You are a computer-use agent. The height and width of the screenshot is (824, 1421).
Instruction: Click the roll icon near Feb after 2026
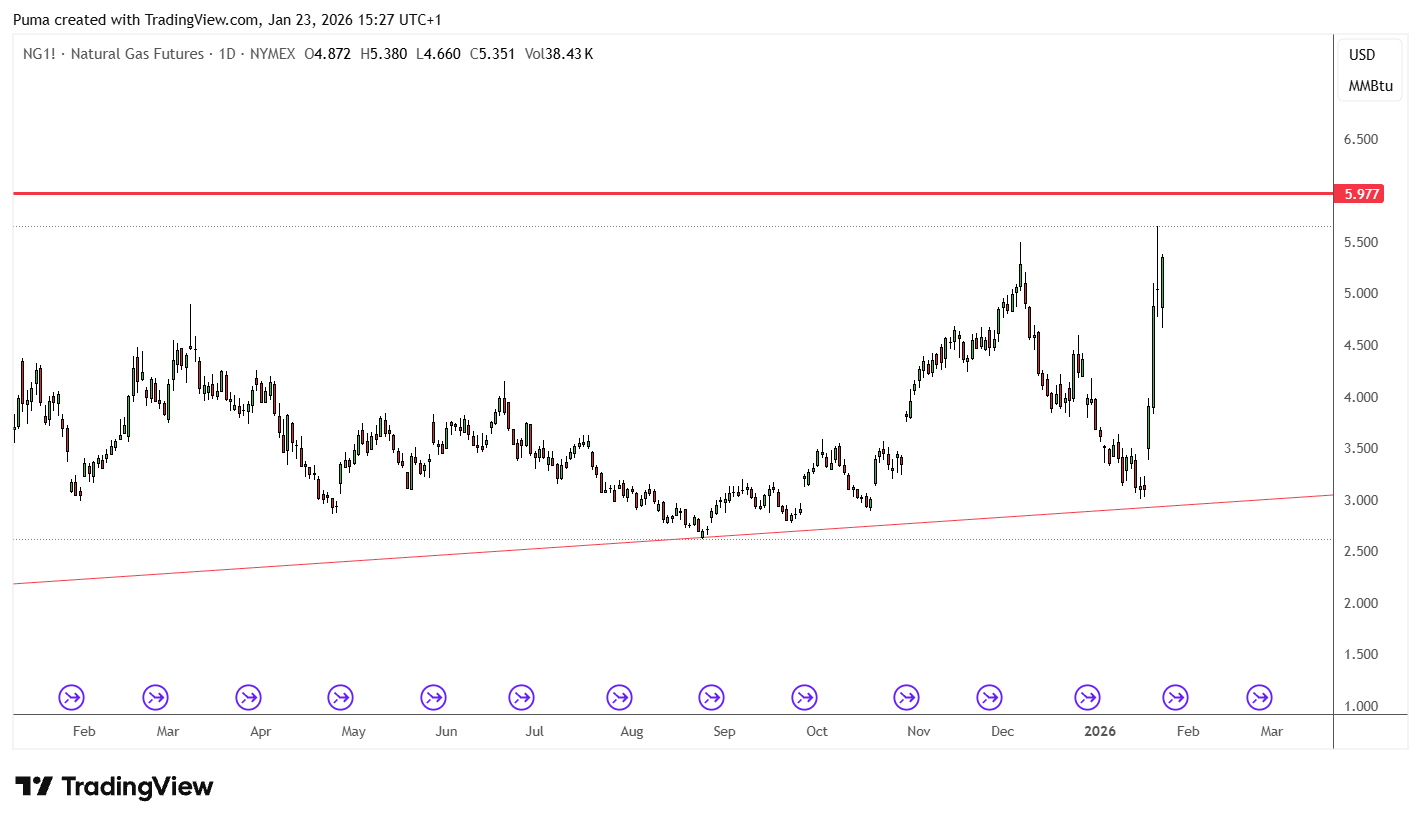point(1175,697)
